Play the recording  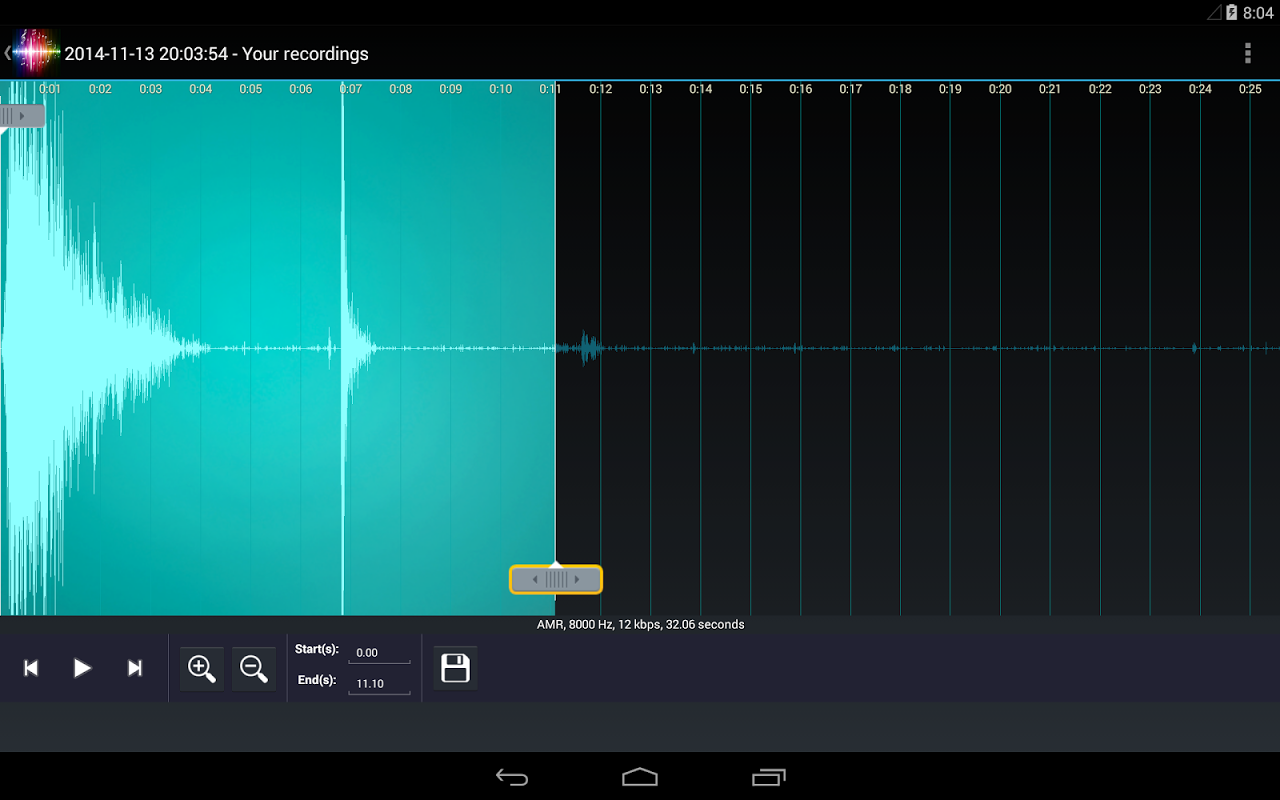[x=82, y=668]
